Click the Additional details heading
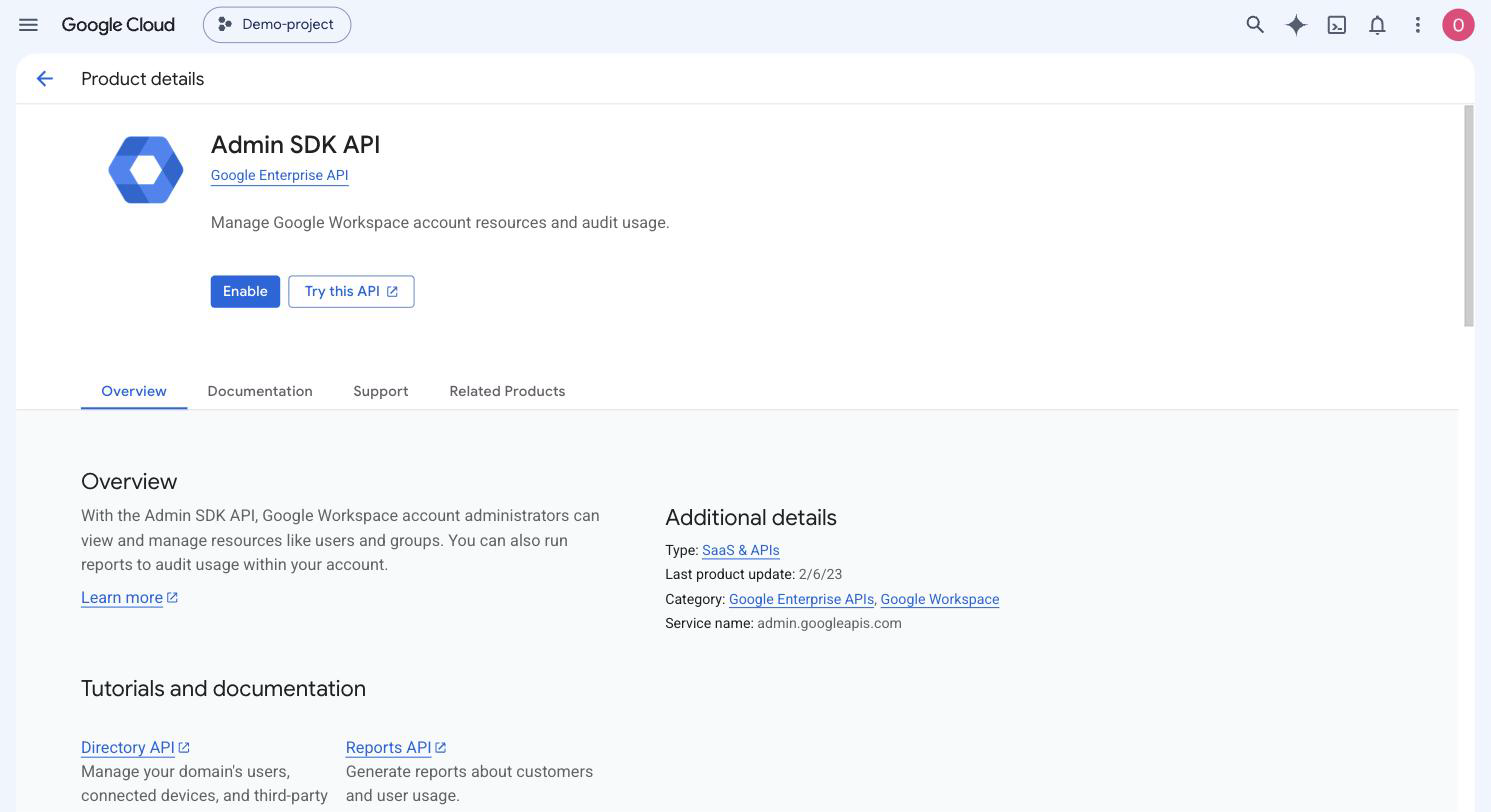The image size is (1491, 812). [751, 518]
